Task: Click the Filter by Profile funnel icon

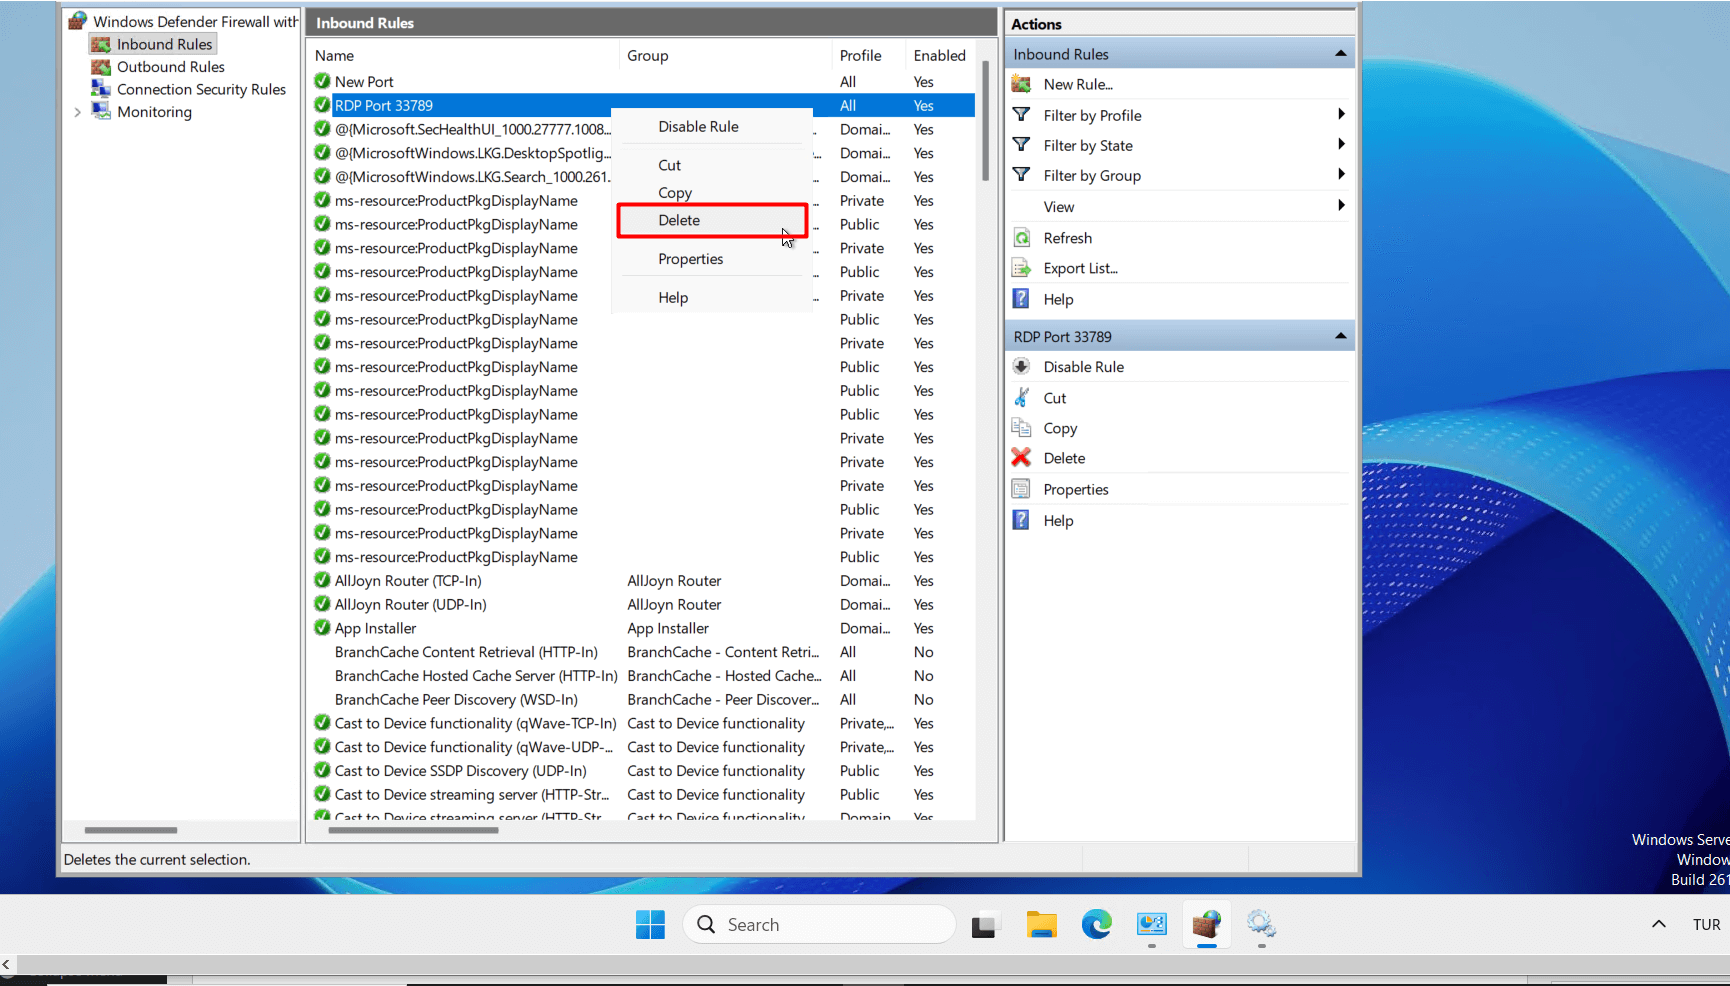Action: 1021,115
